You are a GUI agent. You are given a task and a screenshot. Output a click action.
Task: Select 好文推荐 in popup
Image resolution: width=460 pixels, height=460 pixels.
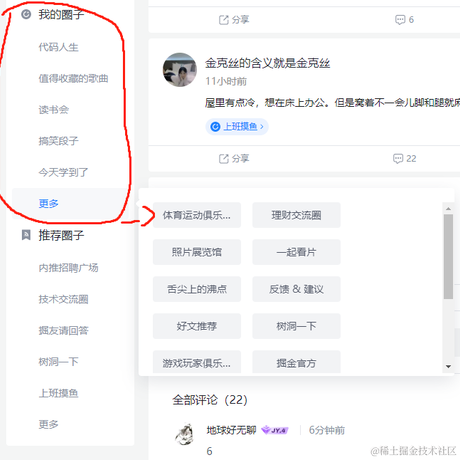coord(197,326)
